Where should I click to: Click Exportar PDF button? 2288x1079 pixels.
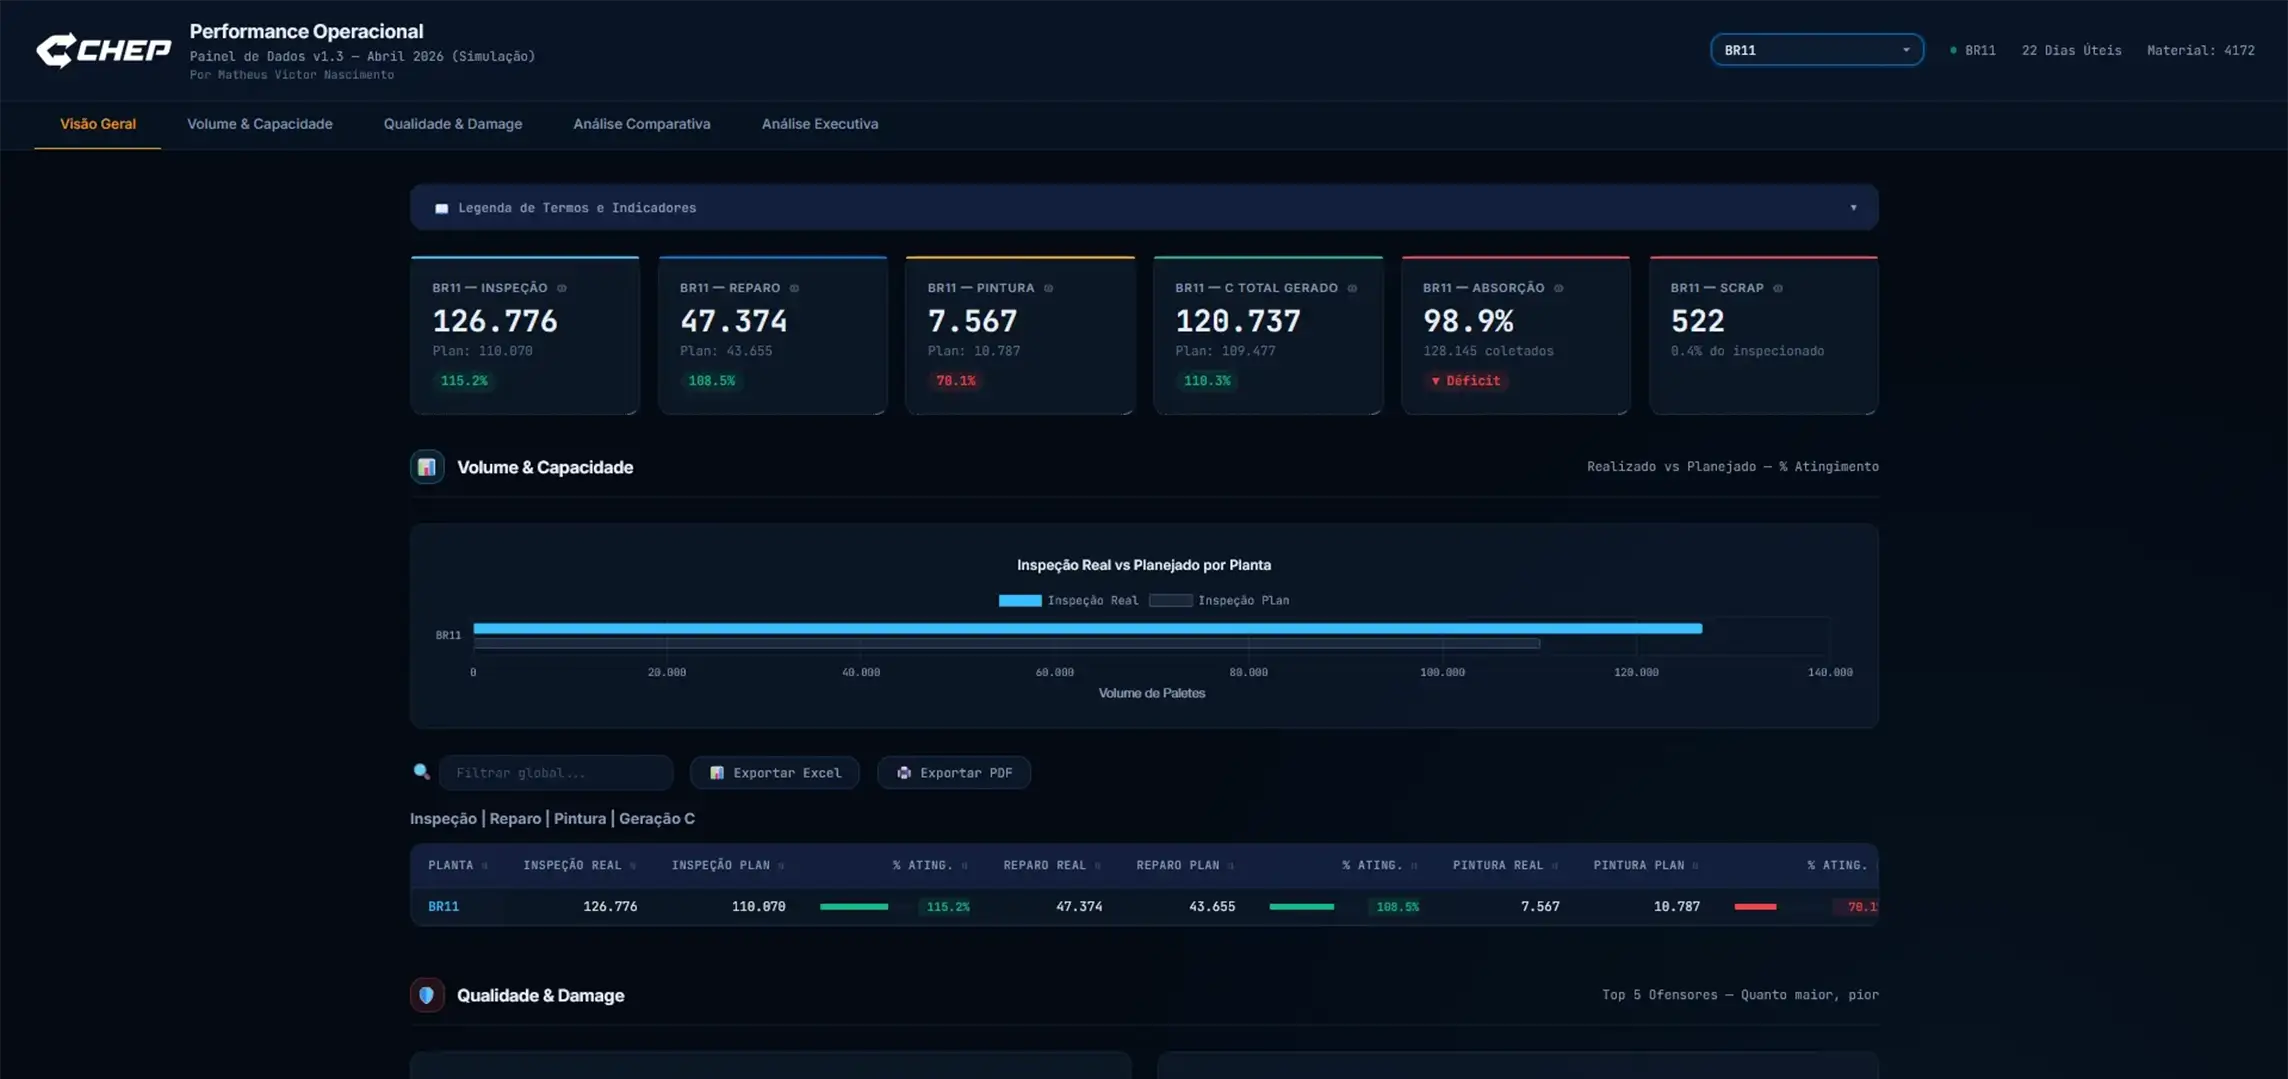[x=954, y=773]
